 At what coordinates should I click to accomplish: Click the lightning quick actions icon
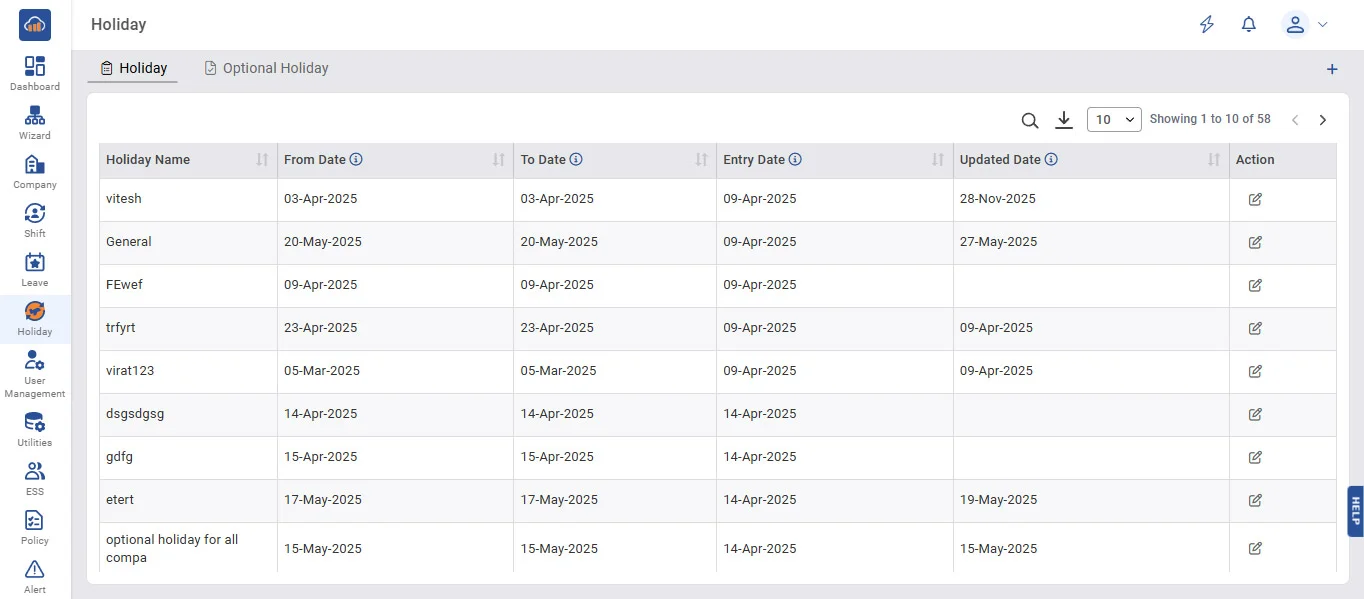click(x=1207, y=25)
